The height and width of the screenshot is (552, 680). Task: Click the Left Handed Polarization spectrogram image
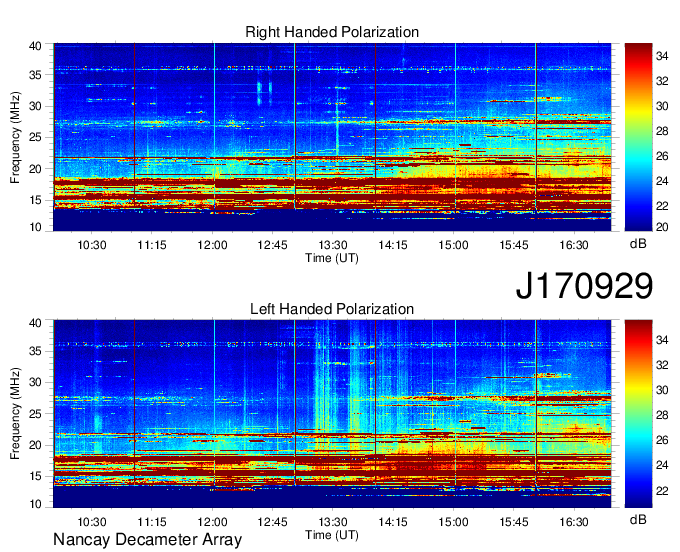click(x=332, y=414)
